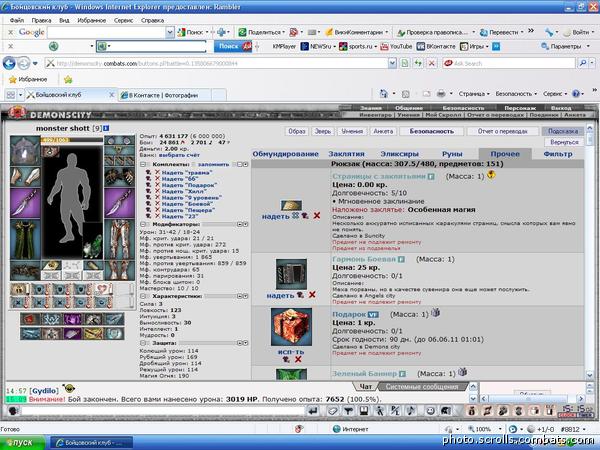This screenshot has height=450, width=600.
Task: Click the boots equipment slot
Action: coord(119,270)
